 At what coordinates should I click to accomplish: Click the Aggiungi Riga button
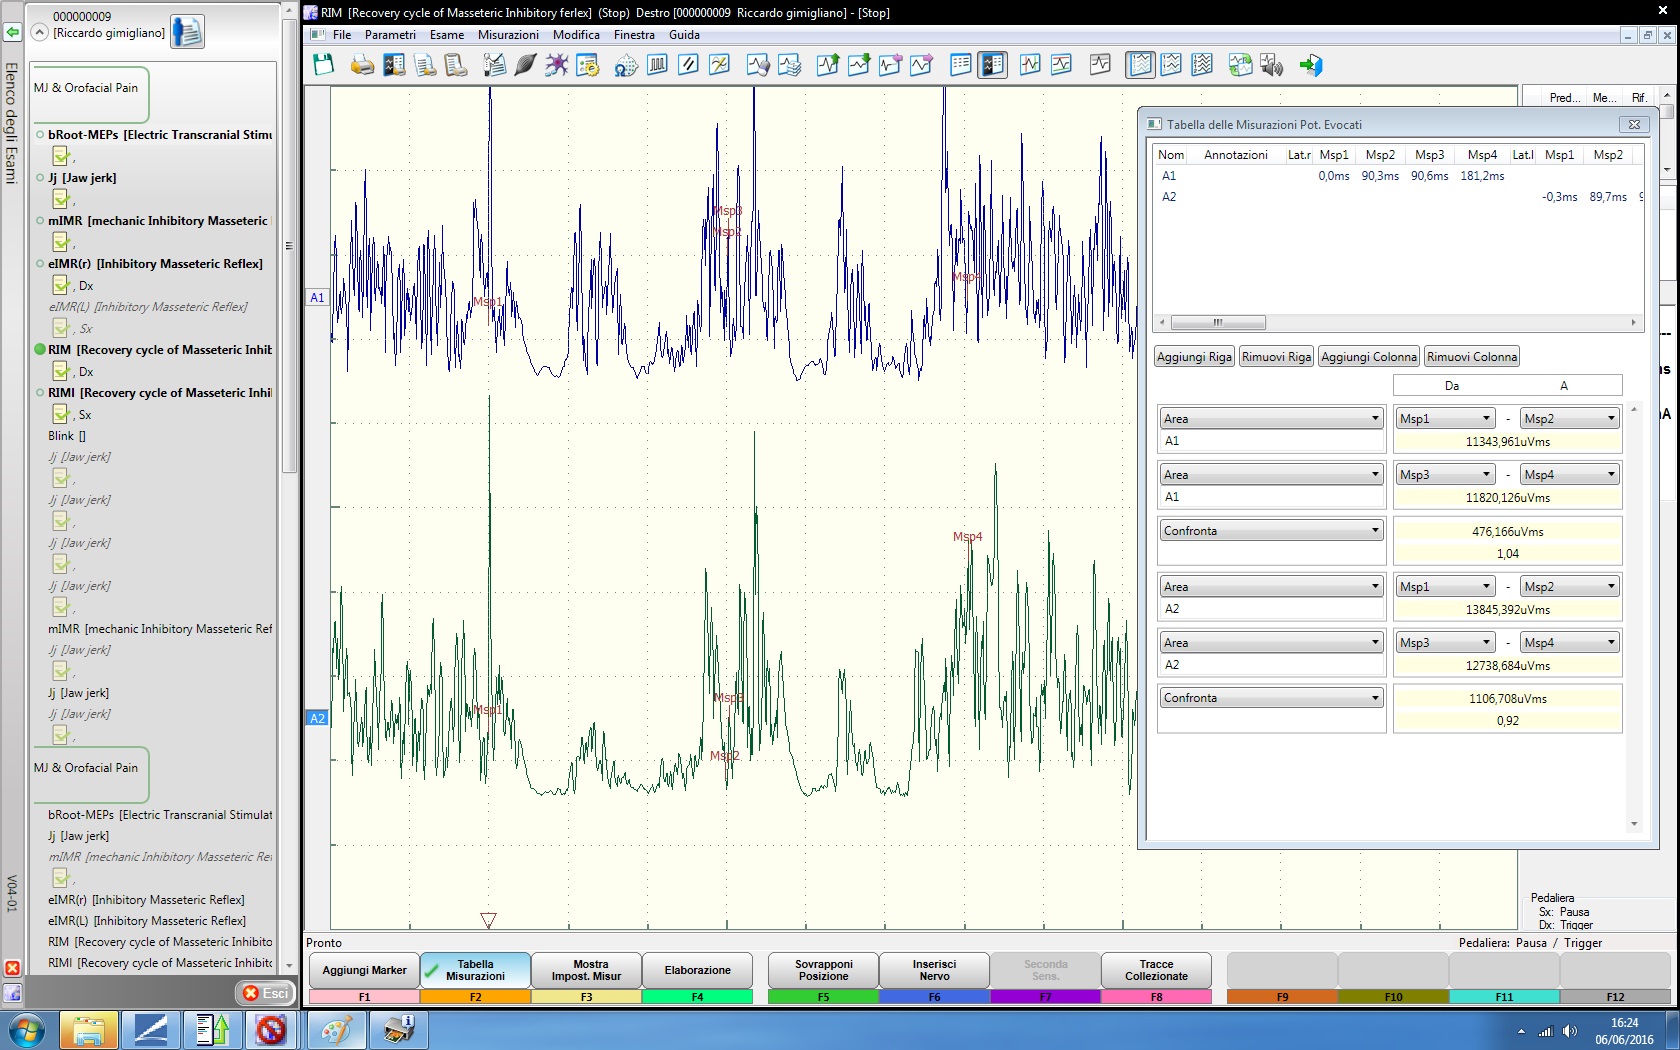click(1194, 357)
